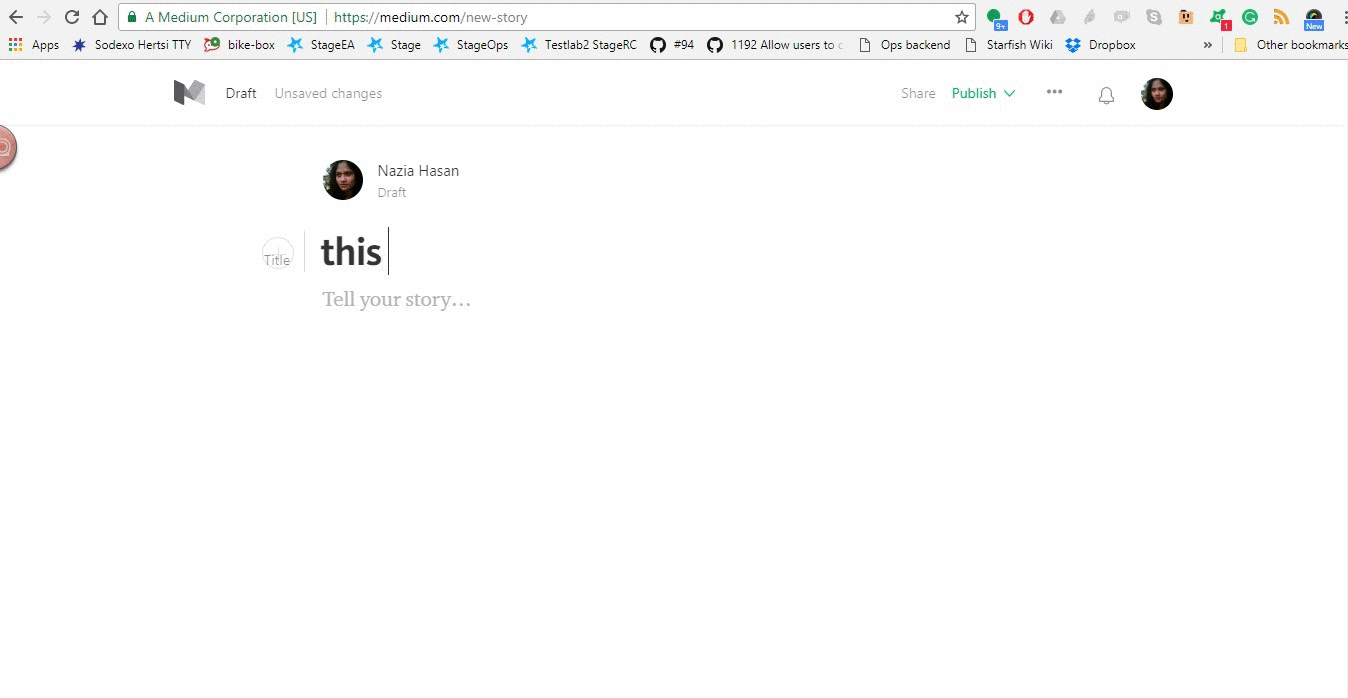Open the notifications bell
The width and height of the screenshot is (1348, 698).
(1106, 95)
